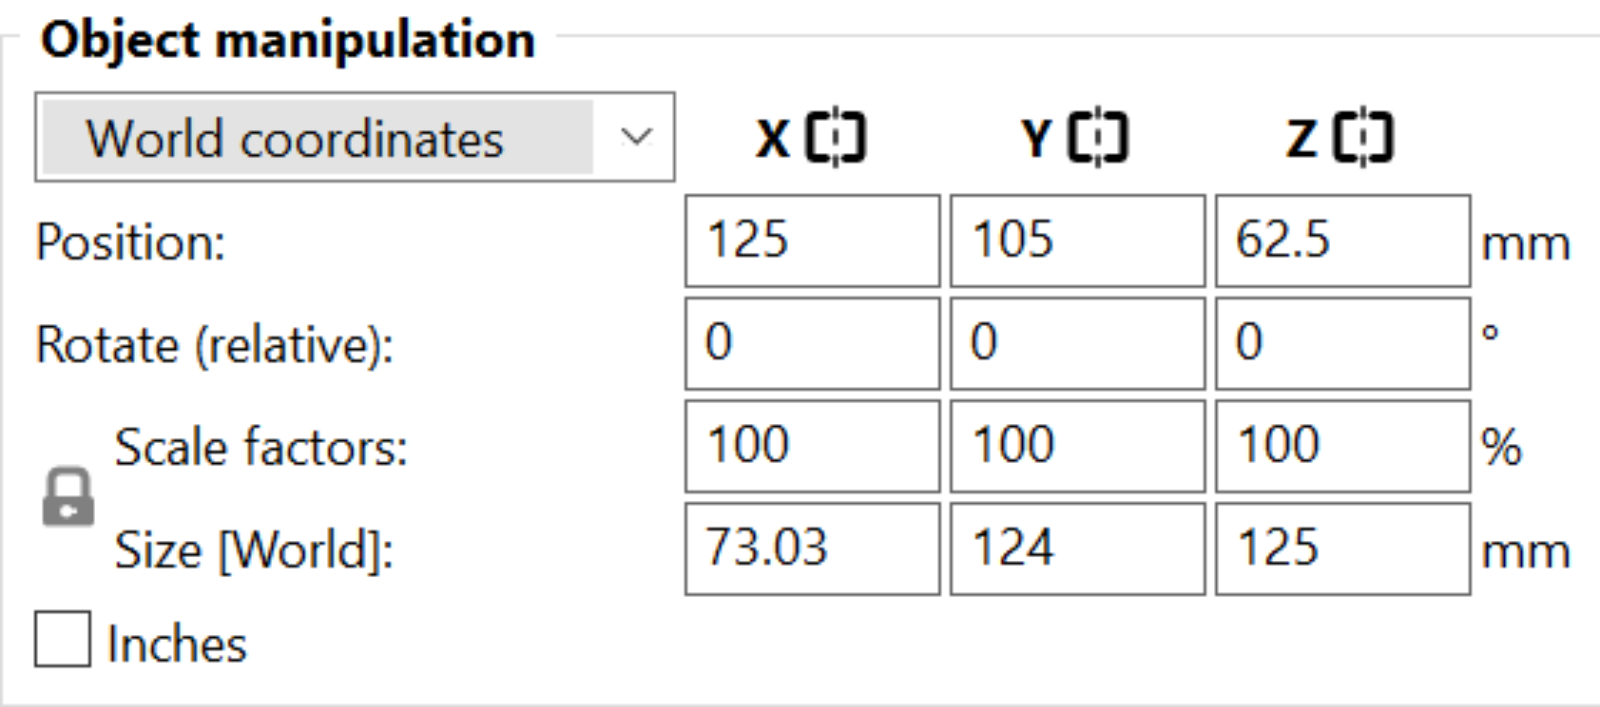Toggle the scale proportions lock icon
This screenshot has width=1600, height=707.
[68, 498]
